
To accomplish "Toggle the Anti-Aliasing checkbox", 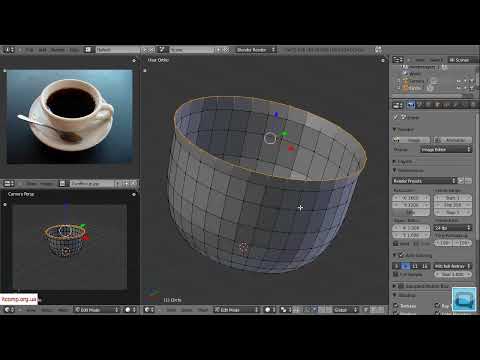I will (x=402, y=255).
